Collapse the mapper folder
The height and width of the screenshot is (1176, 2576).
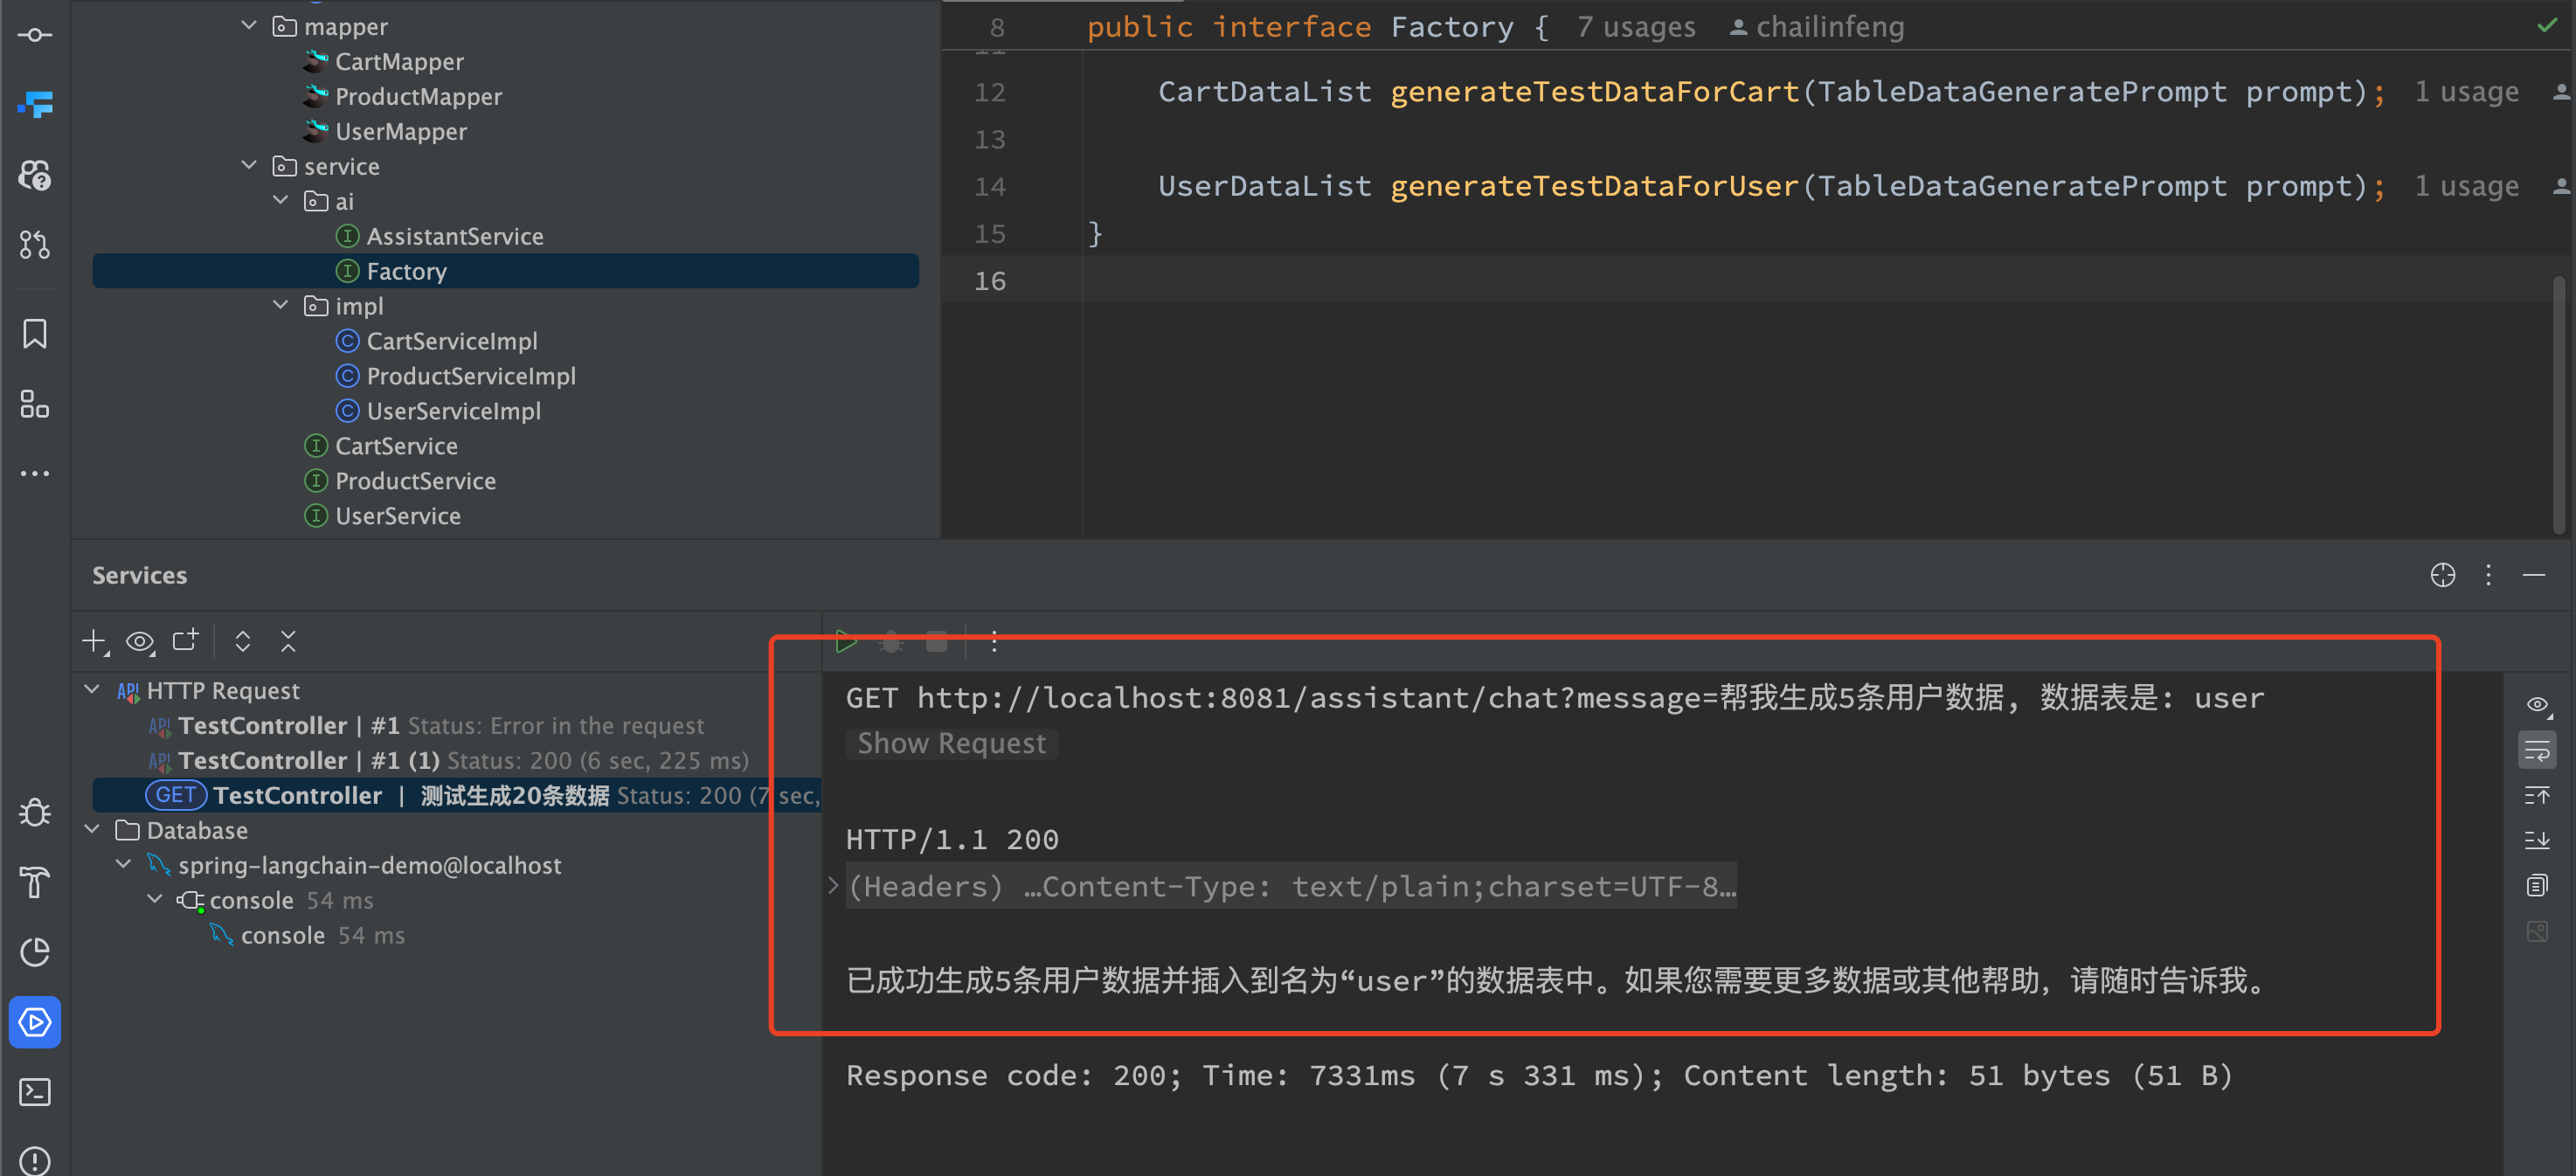[x=250, y=25]
